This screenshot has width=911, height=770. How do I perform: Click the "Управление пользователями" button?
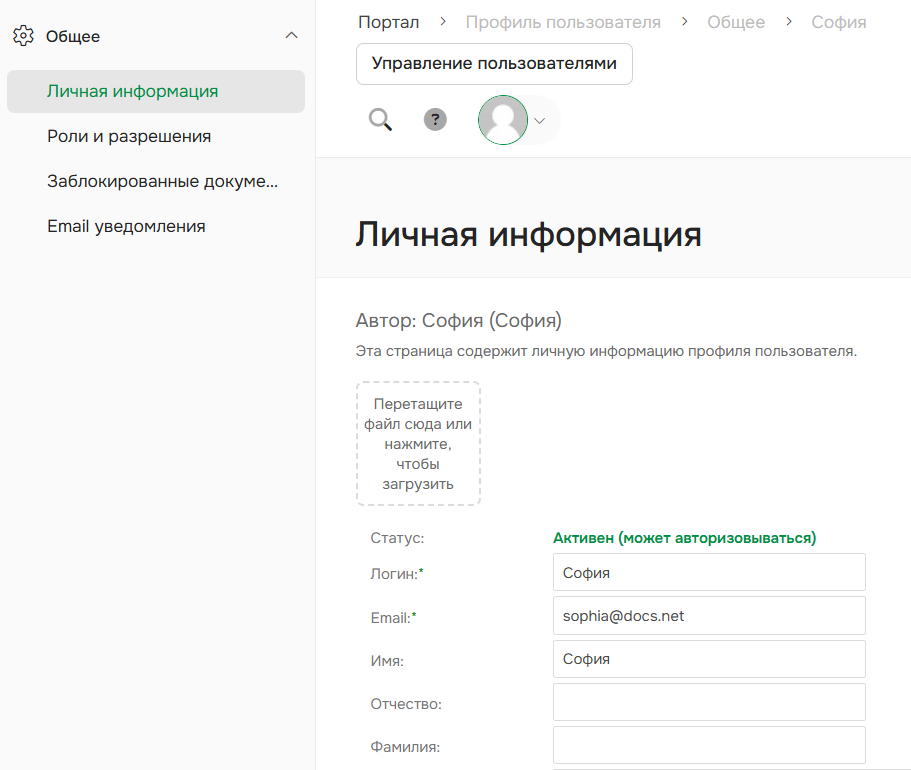[494, 63]
